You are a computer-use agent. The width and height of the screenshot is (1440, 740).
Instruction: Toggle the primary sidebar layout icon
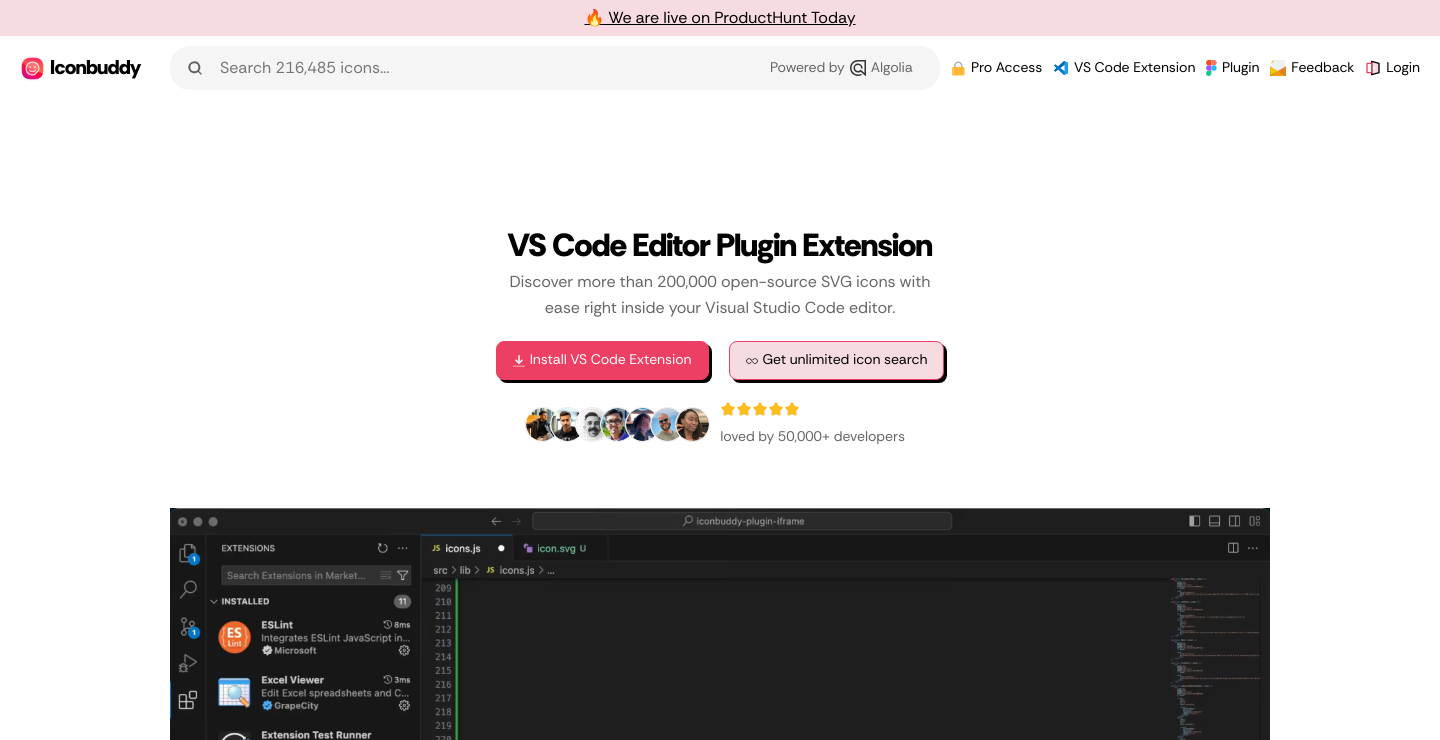click(x=1194, y=521)
